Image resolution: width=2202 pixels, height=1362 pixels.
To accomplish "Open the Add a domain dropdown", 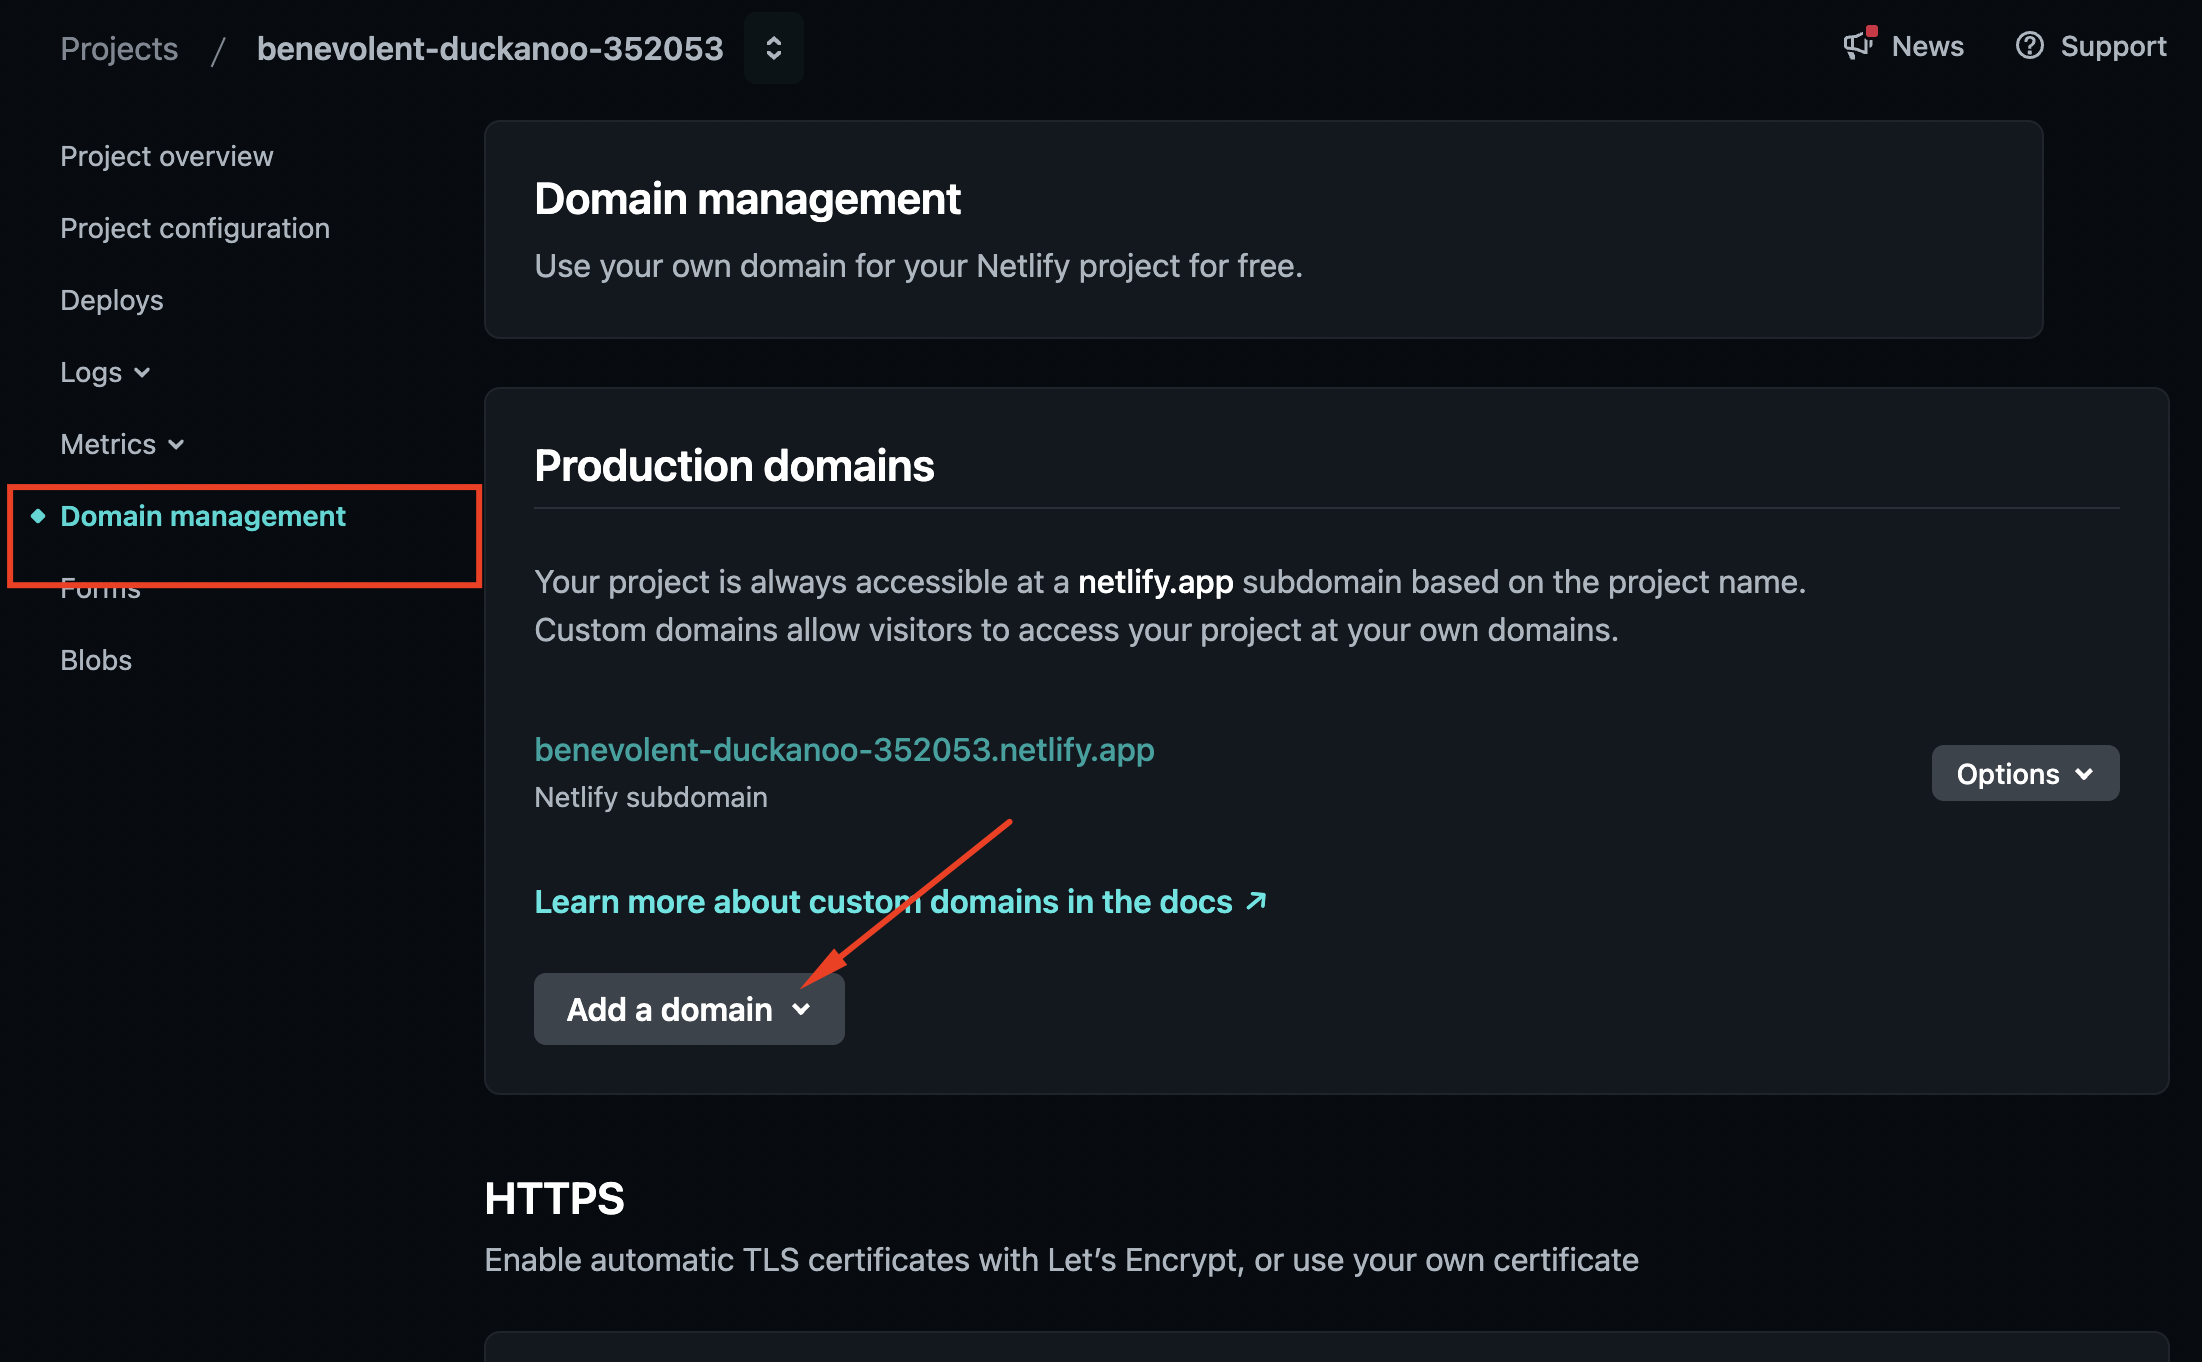I will [689, 1009].
